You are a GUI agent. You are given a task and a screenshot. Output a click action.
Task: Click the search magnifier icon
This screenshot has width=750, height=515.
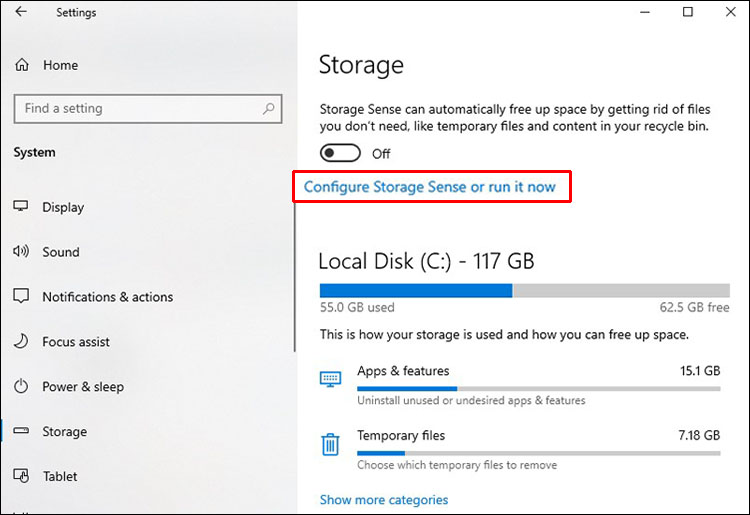[269, 108]
